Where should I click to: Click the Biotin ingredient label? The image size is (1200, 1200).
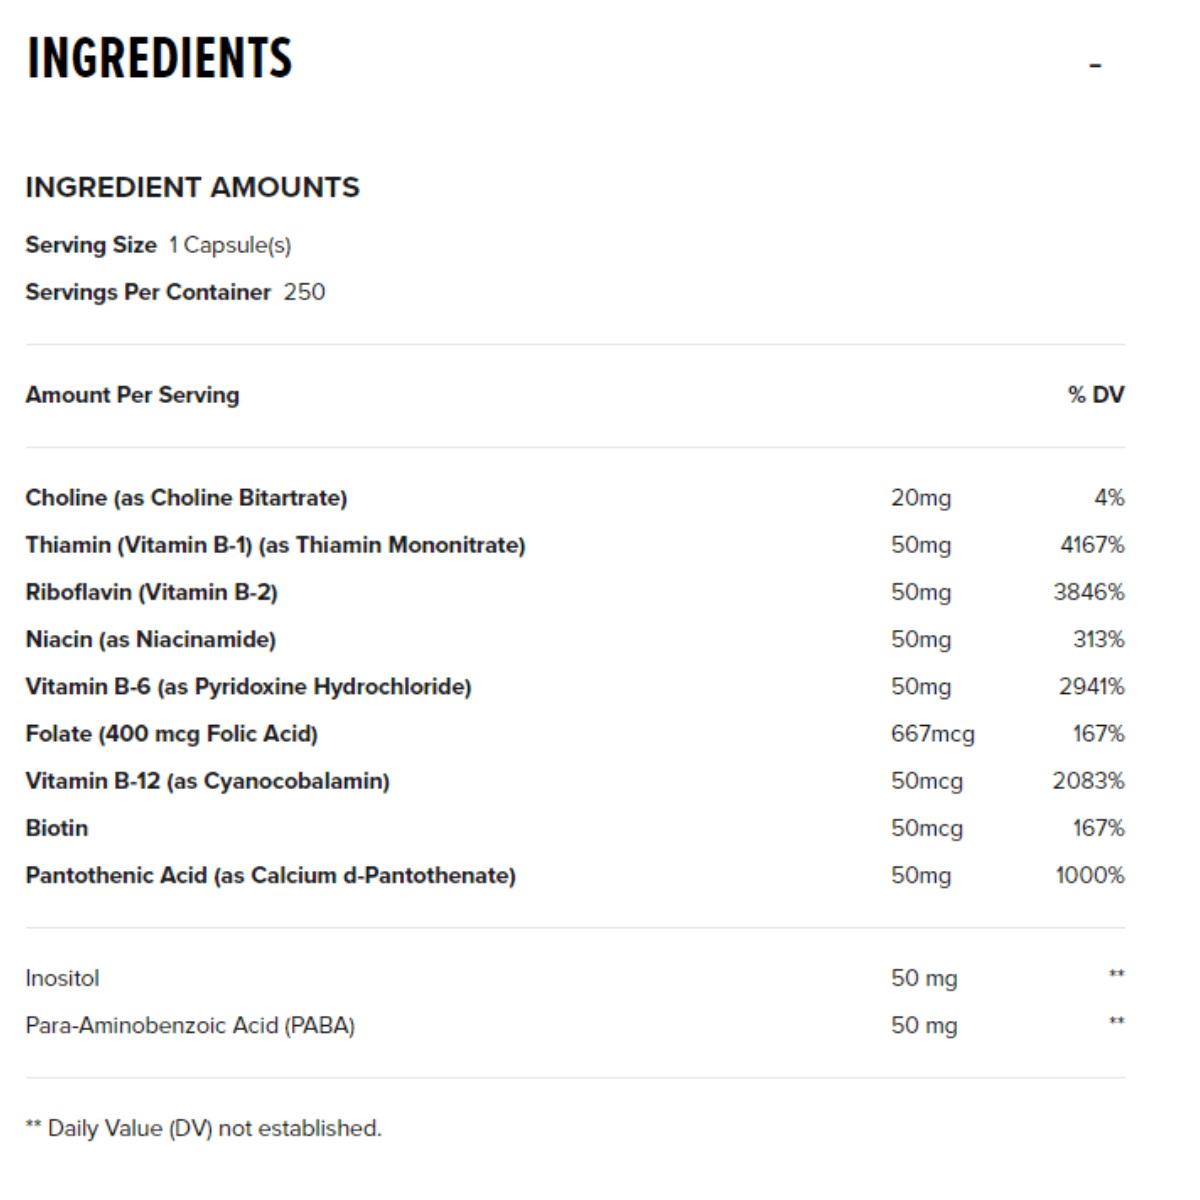57,828
